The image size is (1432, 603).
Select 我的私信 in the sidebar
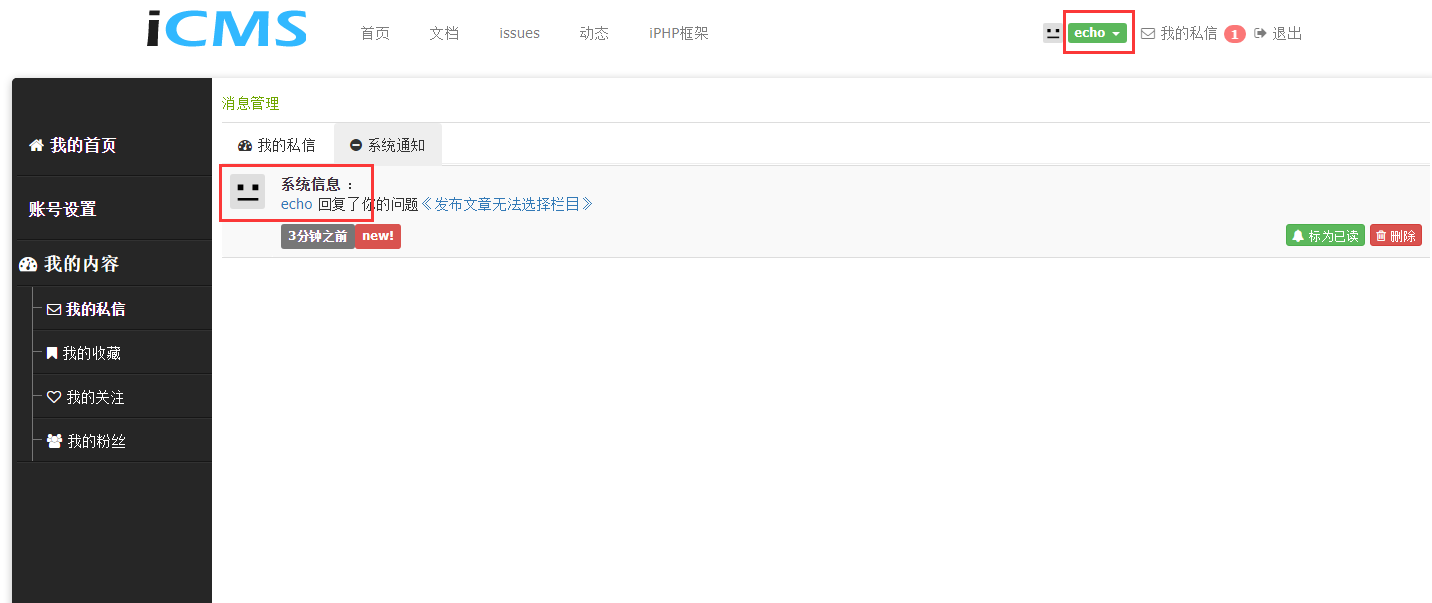coord(95,309)
